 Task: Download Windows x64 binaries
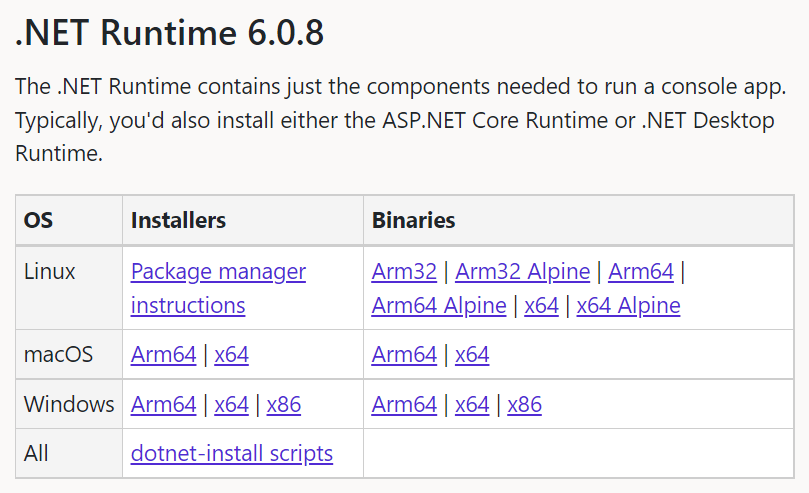pyautogui.click(x=472, y=405)
